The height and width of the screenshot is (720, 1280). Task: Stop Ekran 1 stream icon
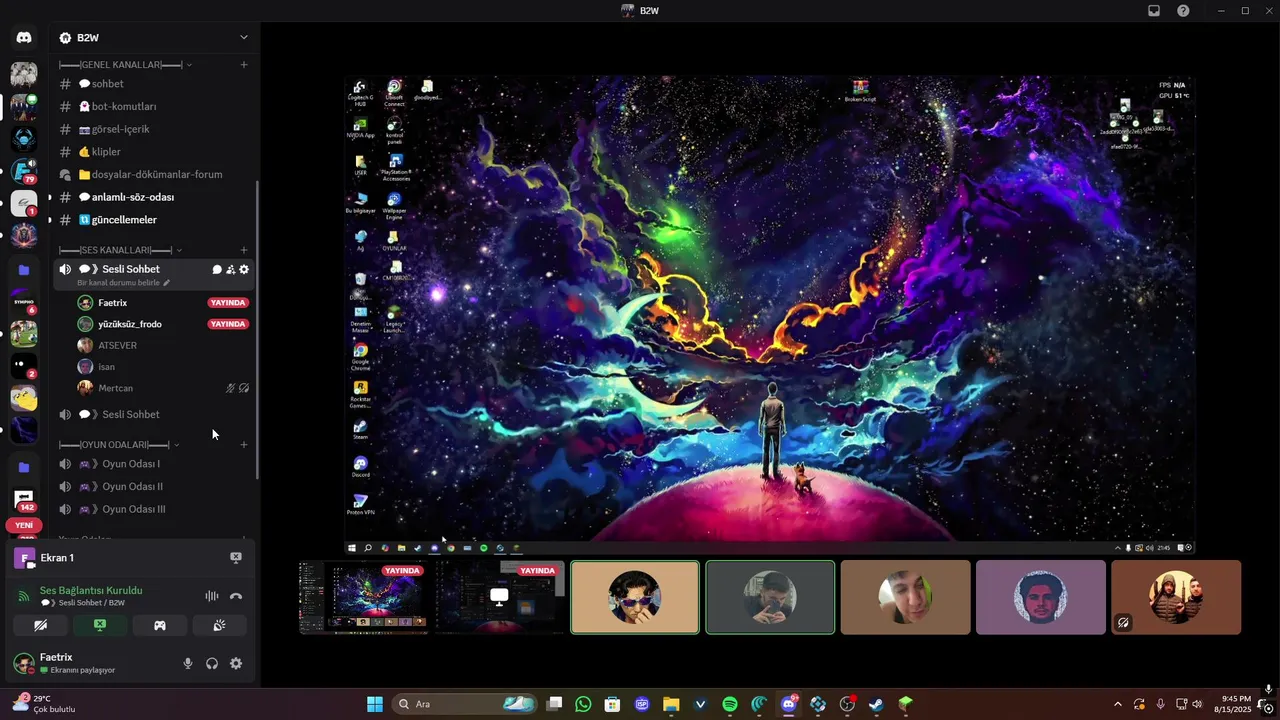pos(236,558)
